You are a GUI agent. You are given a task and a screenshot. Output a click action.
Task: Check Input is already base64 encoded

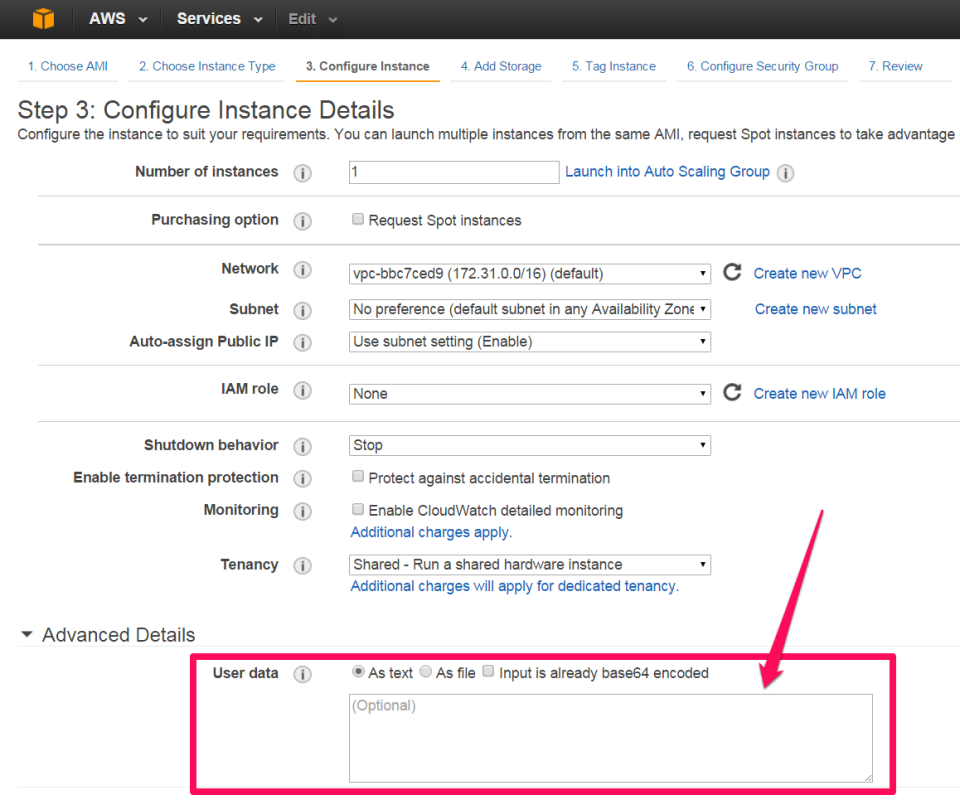tap(488, 671)
